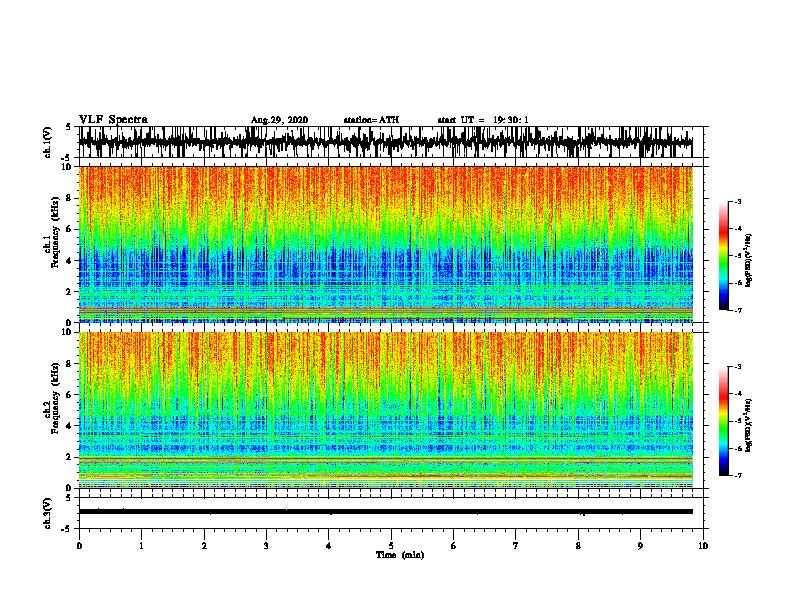Image resolution: width=792 pixels, height=612 pixels.
Task: Click the date 'Aug.29, 2020' label
Action: tap(279, 120)
